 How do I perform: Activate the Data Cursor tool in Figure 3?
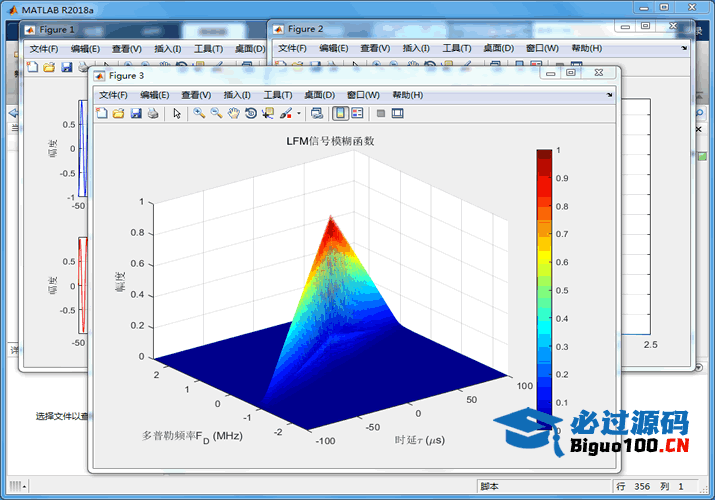click(268, 114)
